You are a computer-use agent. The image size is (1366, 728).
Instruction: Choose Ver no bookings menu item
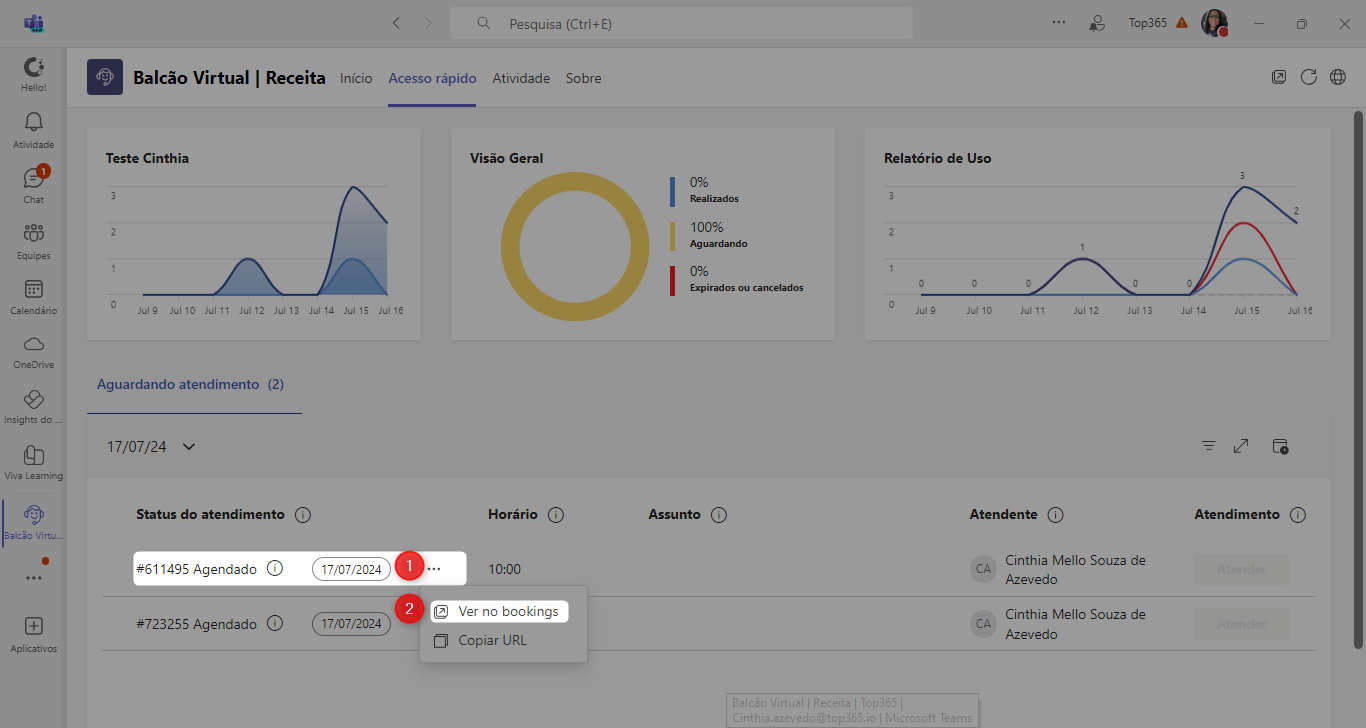coord(499,611)
